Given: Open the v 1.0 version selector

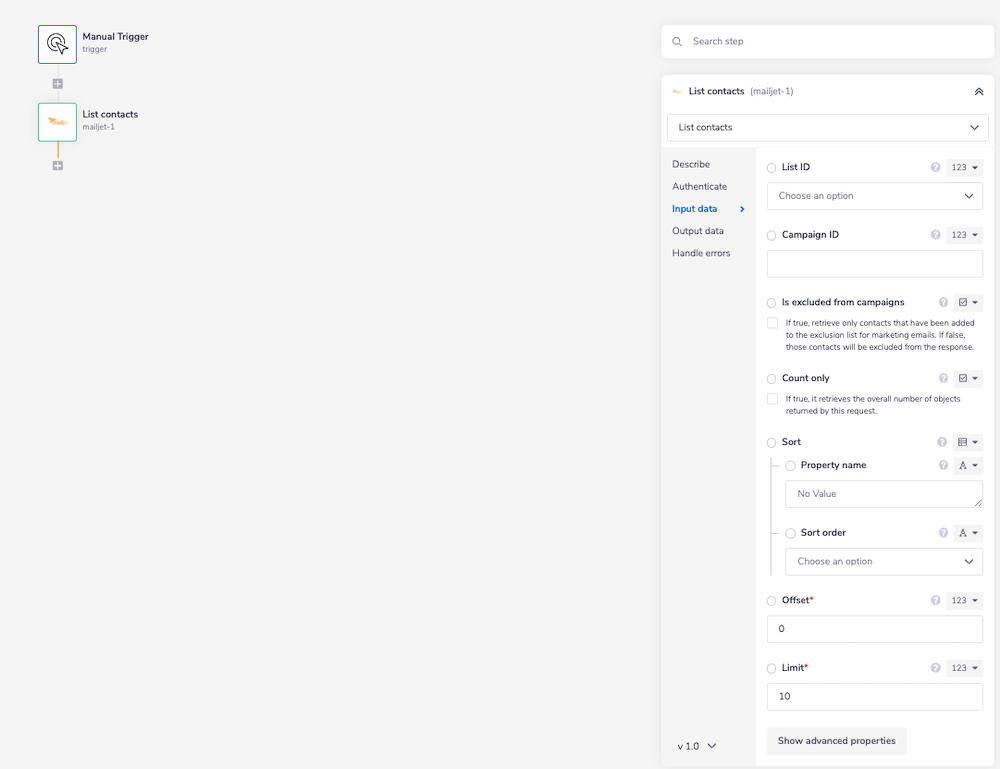Looking at the screenshot, I should point(696,746).
